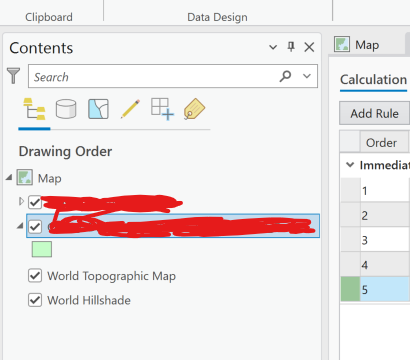Close the Contents pane
This screenshot has height=360, width=410.
pos(309,47)
